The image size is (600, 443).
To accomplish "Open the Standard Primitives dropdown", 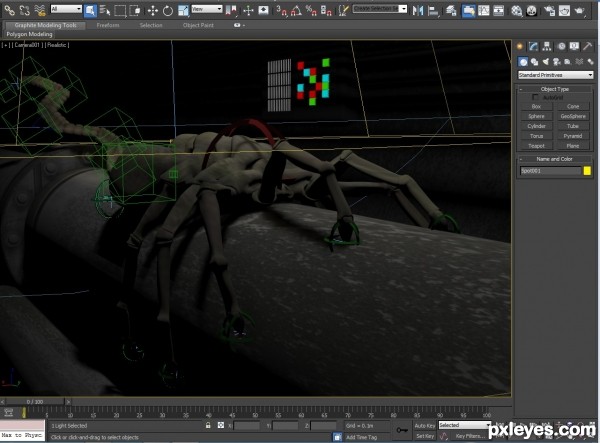I will click(x=556, y=75).
